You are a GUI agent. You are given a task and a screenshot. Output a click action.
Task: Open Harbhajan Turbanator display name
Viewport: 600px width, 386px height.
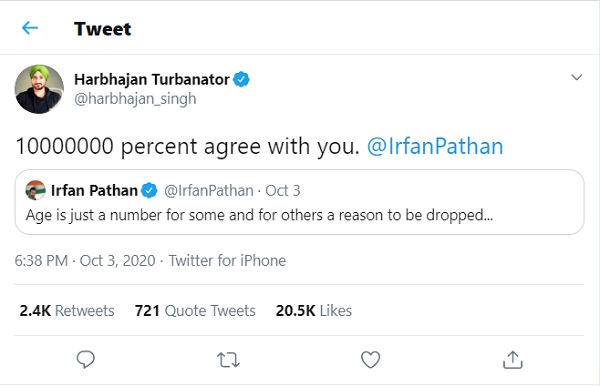click(x=152, y=80)
